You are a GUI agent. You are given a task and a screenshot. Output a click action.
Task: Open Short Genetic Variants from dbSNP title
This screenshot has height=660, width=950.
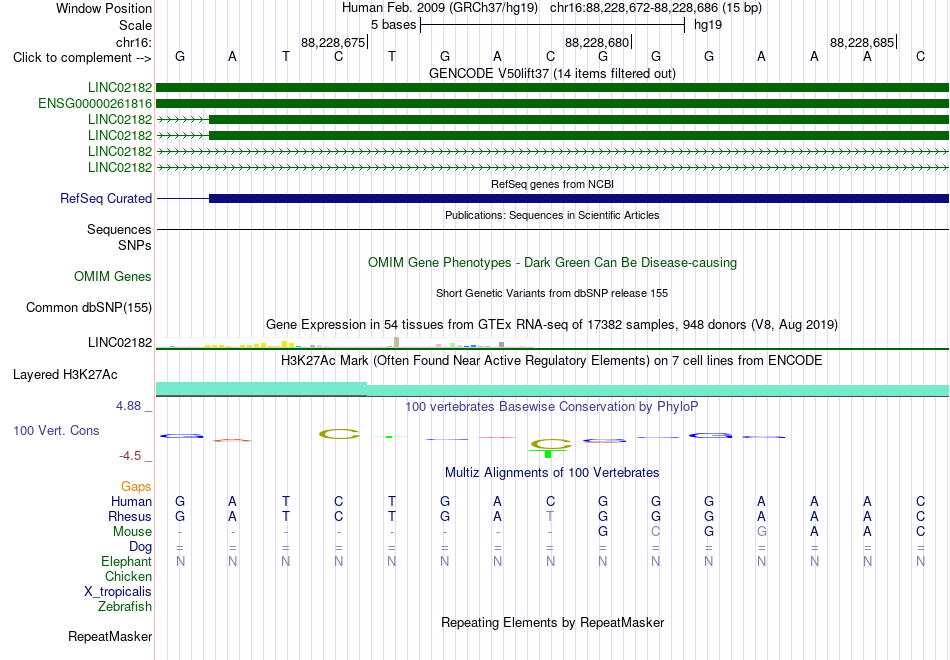coord(552,293)
